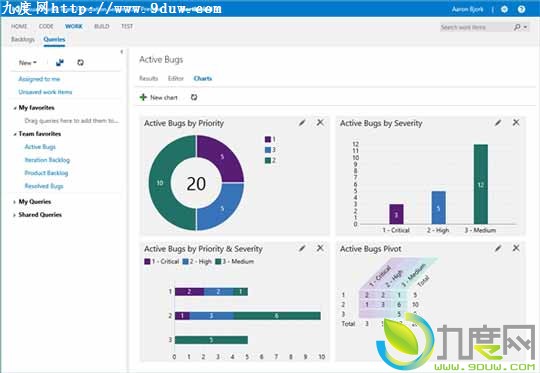Click the new query folder icon
540x373 pixels.
coord(60,62)
